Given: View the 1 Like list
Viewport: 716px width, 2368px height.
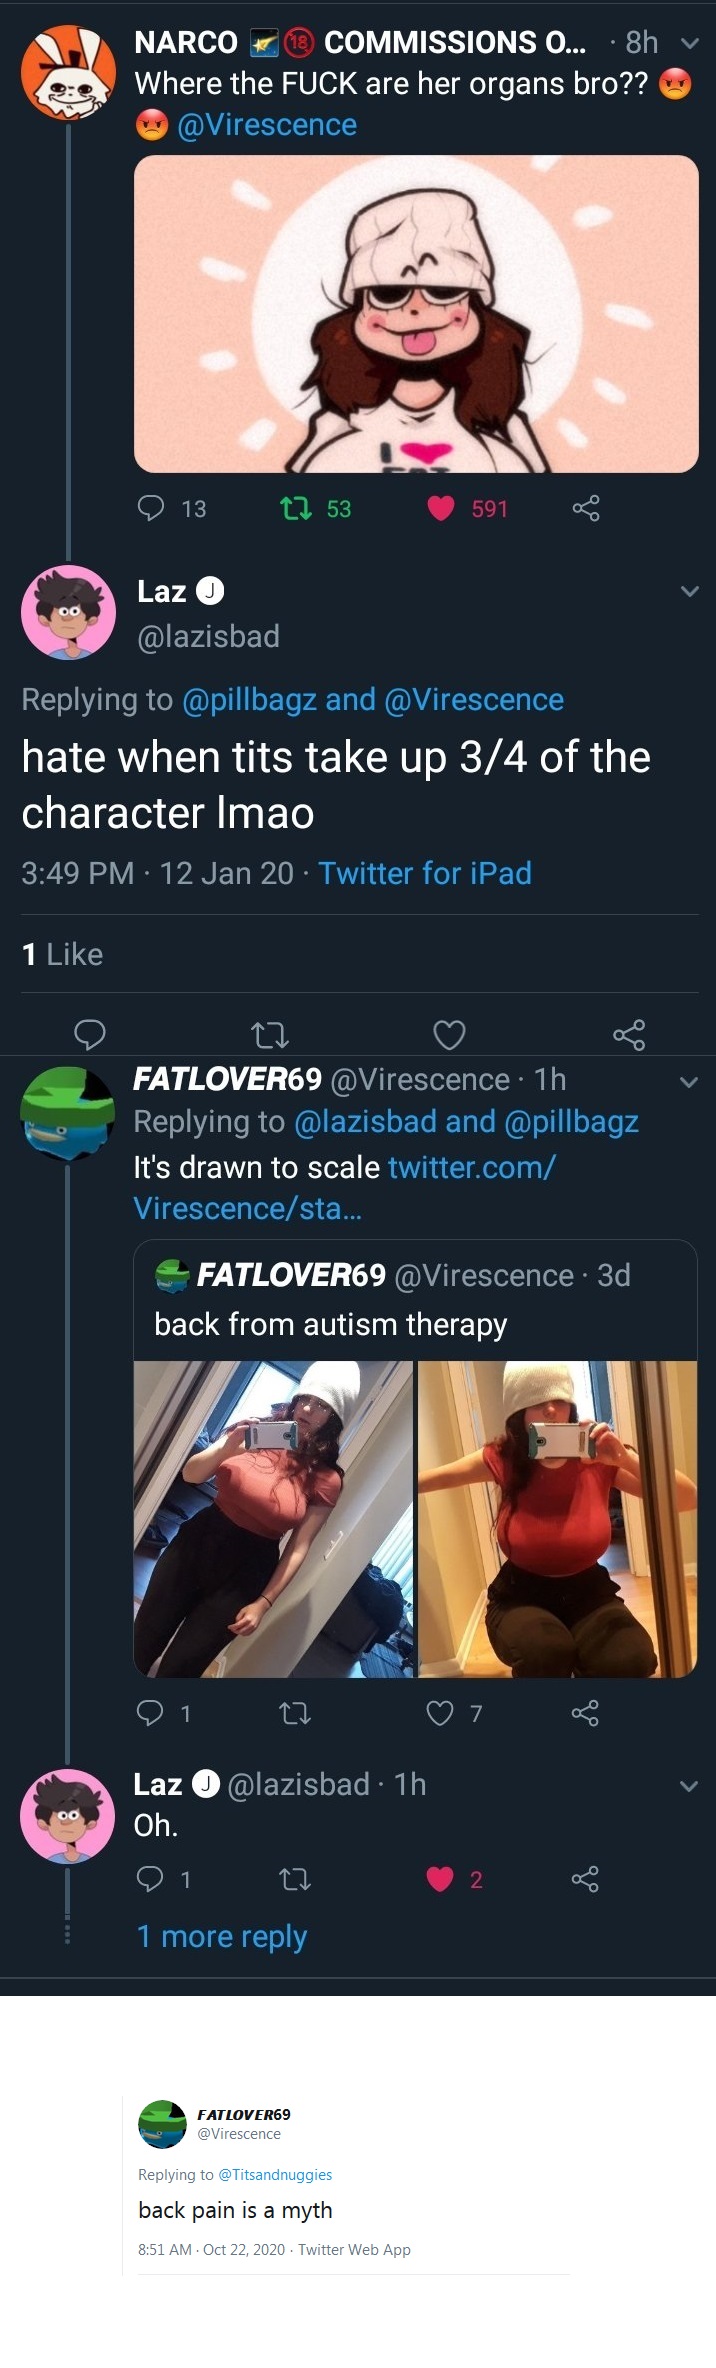Looking at the screenshot, I should tap(63, 954).
